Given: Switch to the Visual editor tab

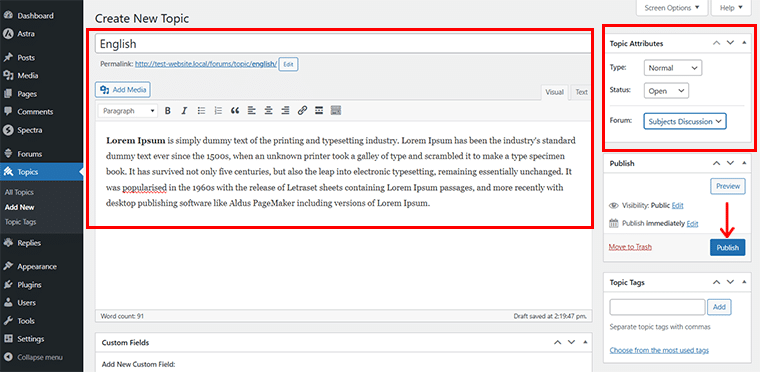Looking at the screenshot, I should [554, 92].
